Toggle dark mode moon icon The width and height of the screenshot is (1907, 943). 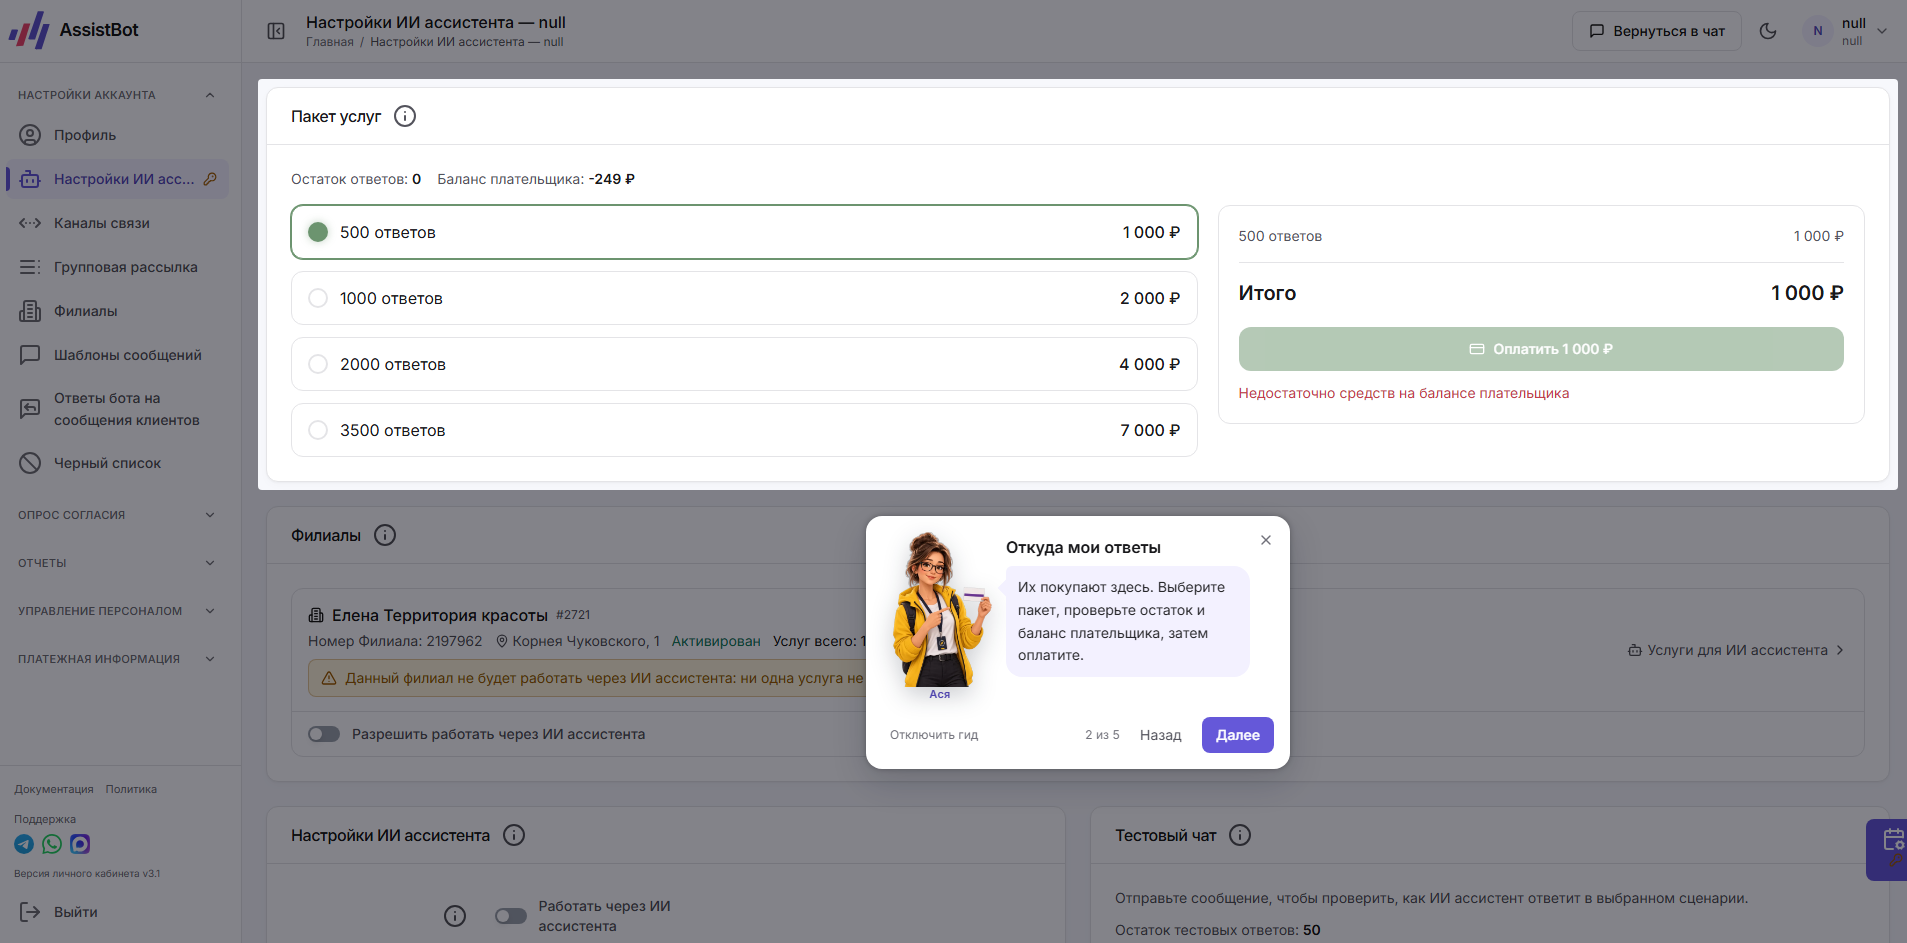(1768, 31)
